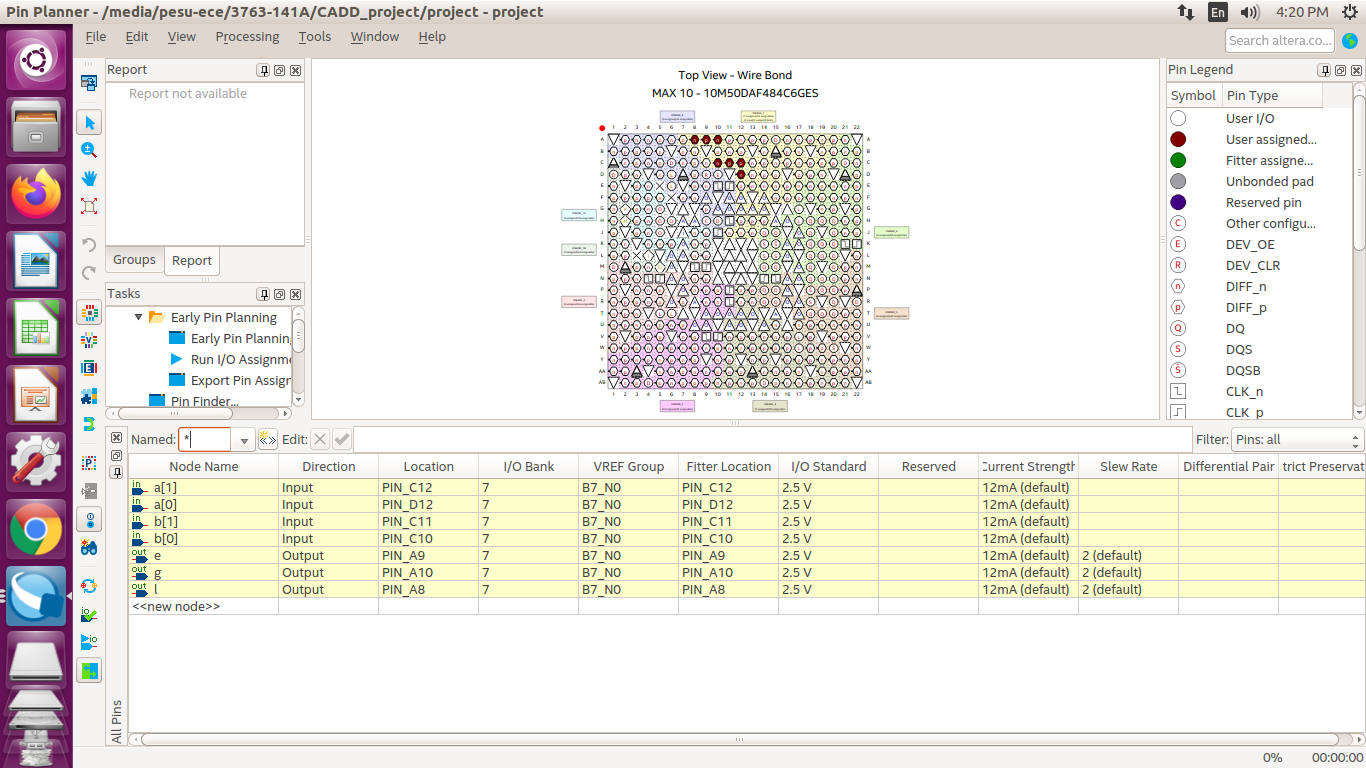Click the topmost icon in left toolbar
This screenshot has height=768, width=1366.
pyautogui.click(x=89, y=85)
